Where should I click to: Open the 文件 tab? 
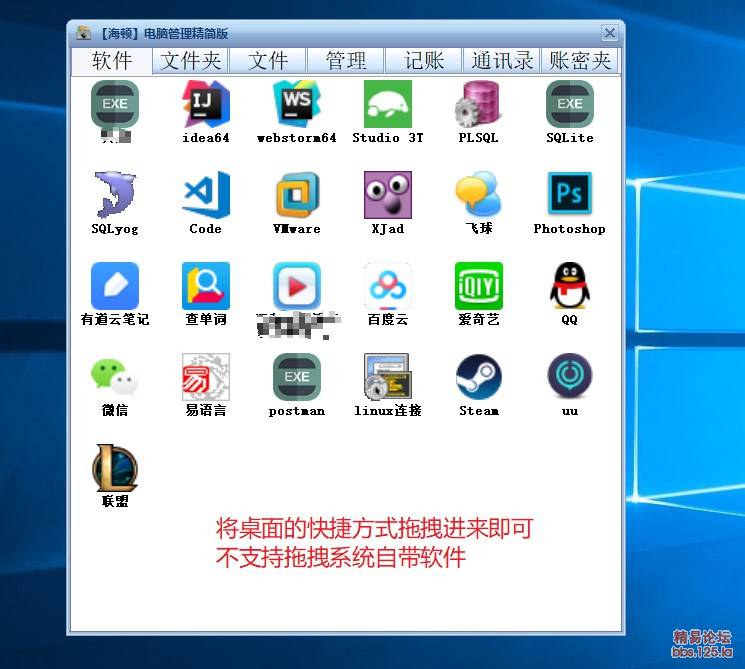point(268,61)
